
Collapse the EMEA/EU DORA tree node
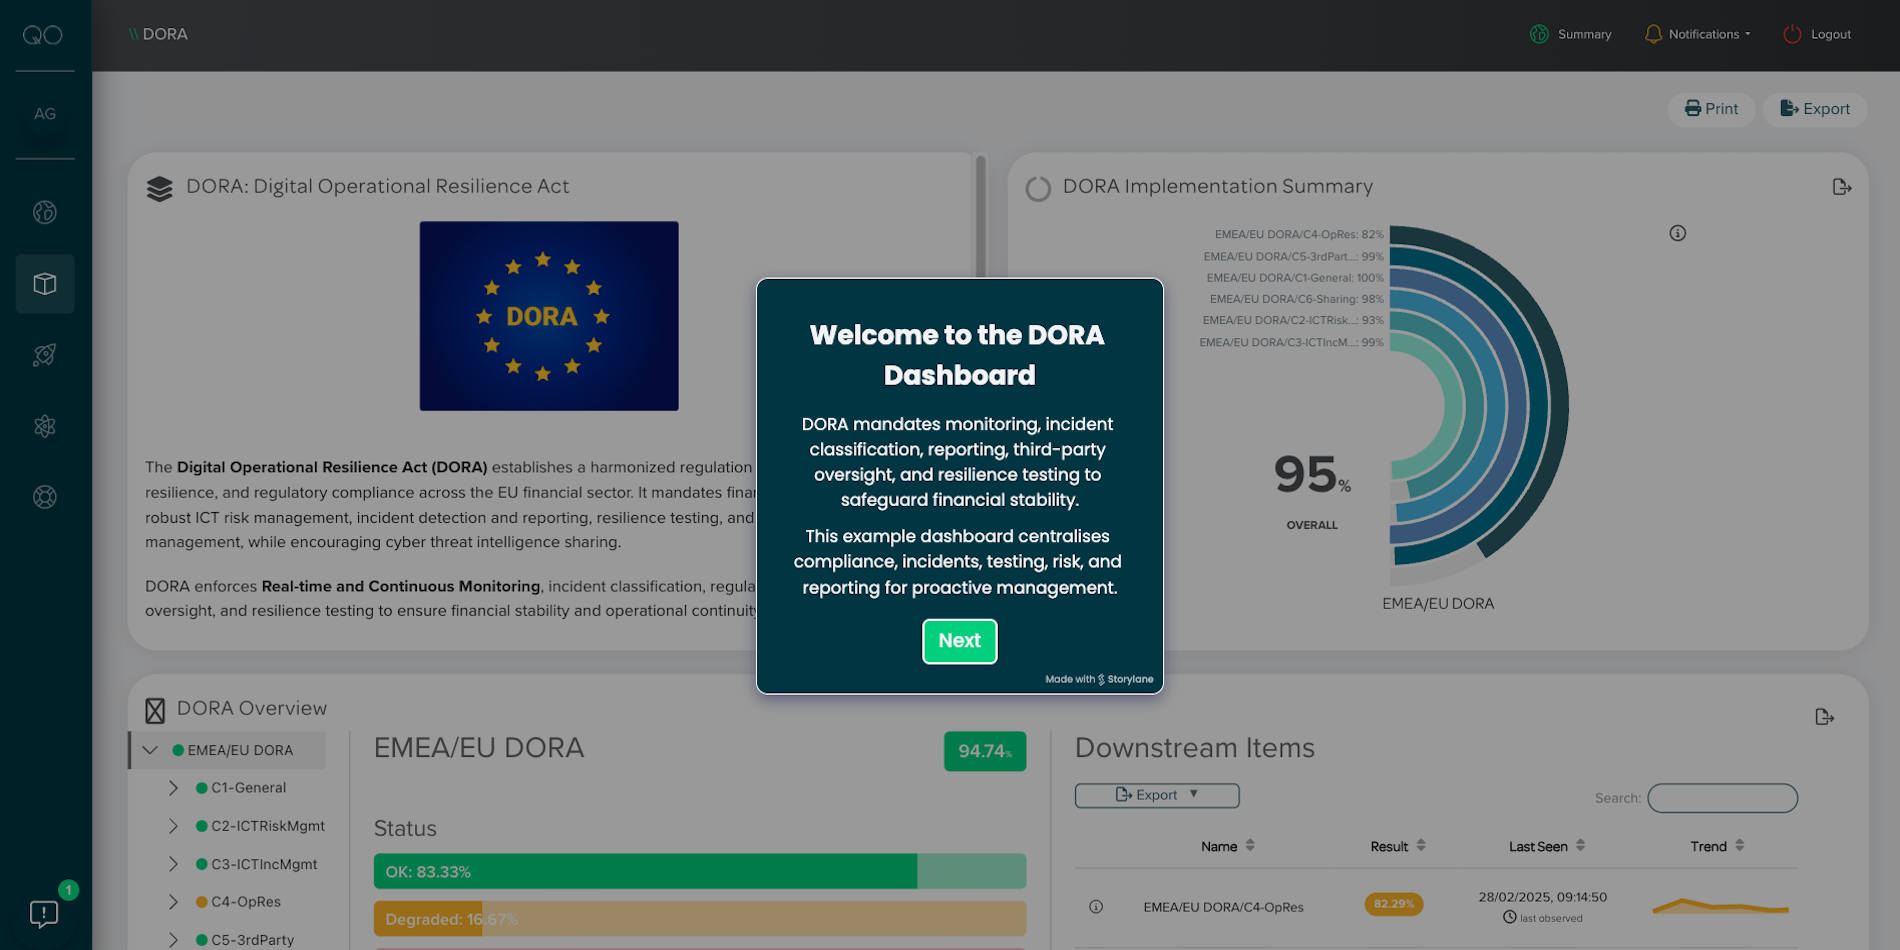[151, 750]
